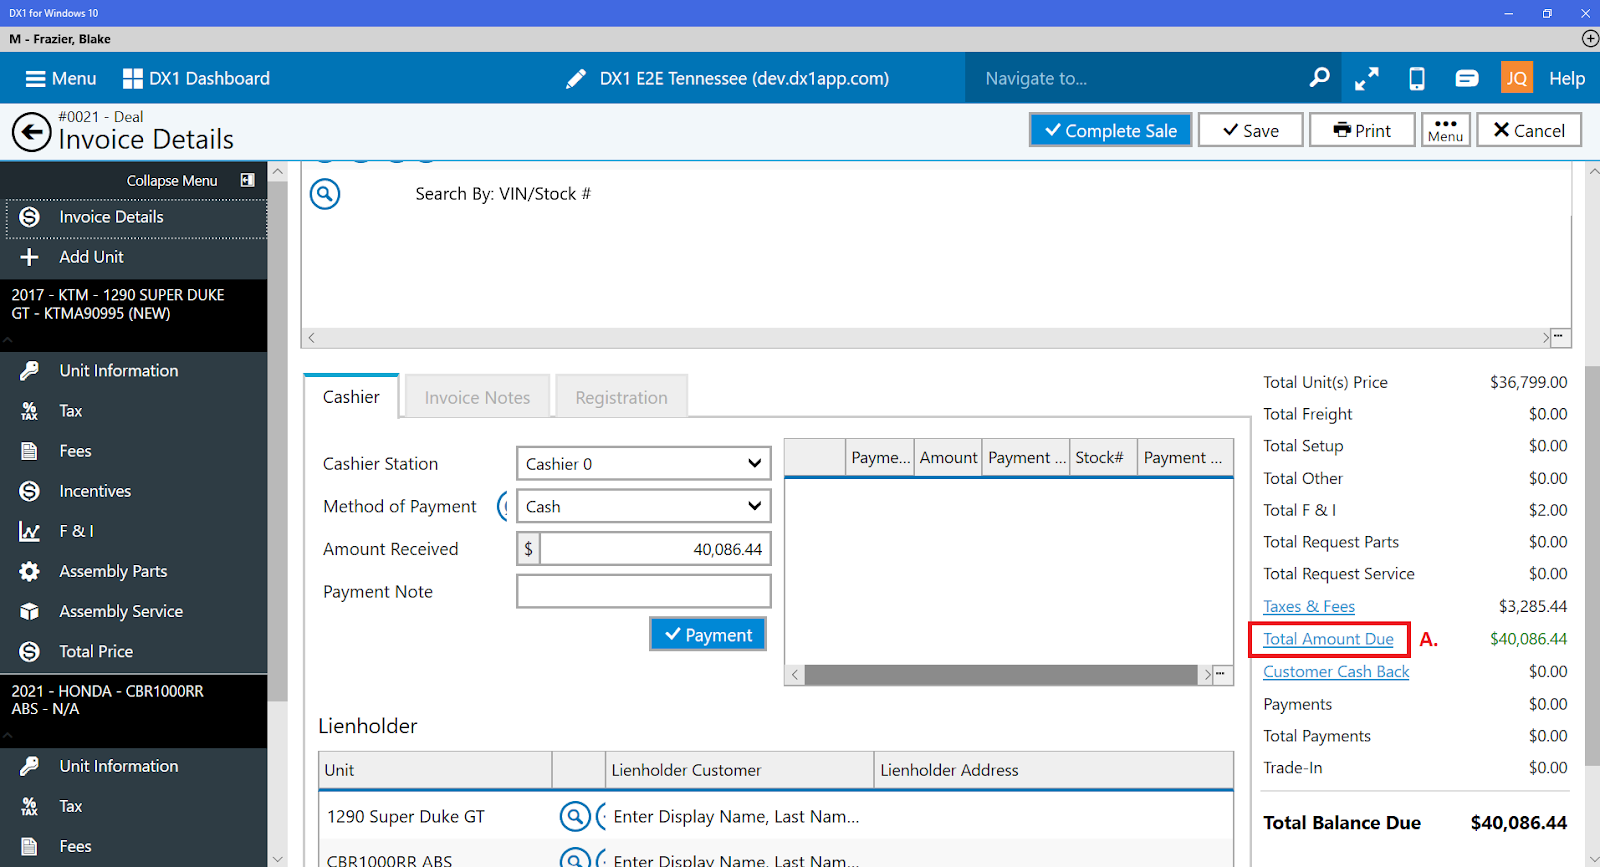Open the Total Amount Due link
The image size is (1600, 867).
1328,639
